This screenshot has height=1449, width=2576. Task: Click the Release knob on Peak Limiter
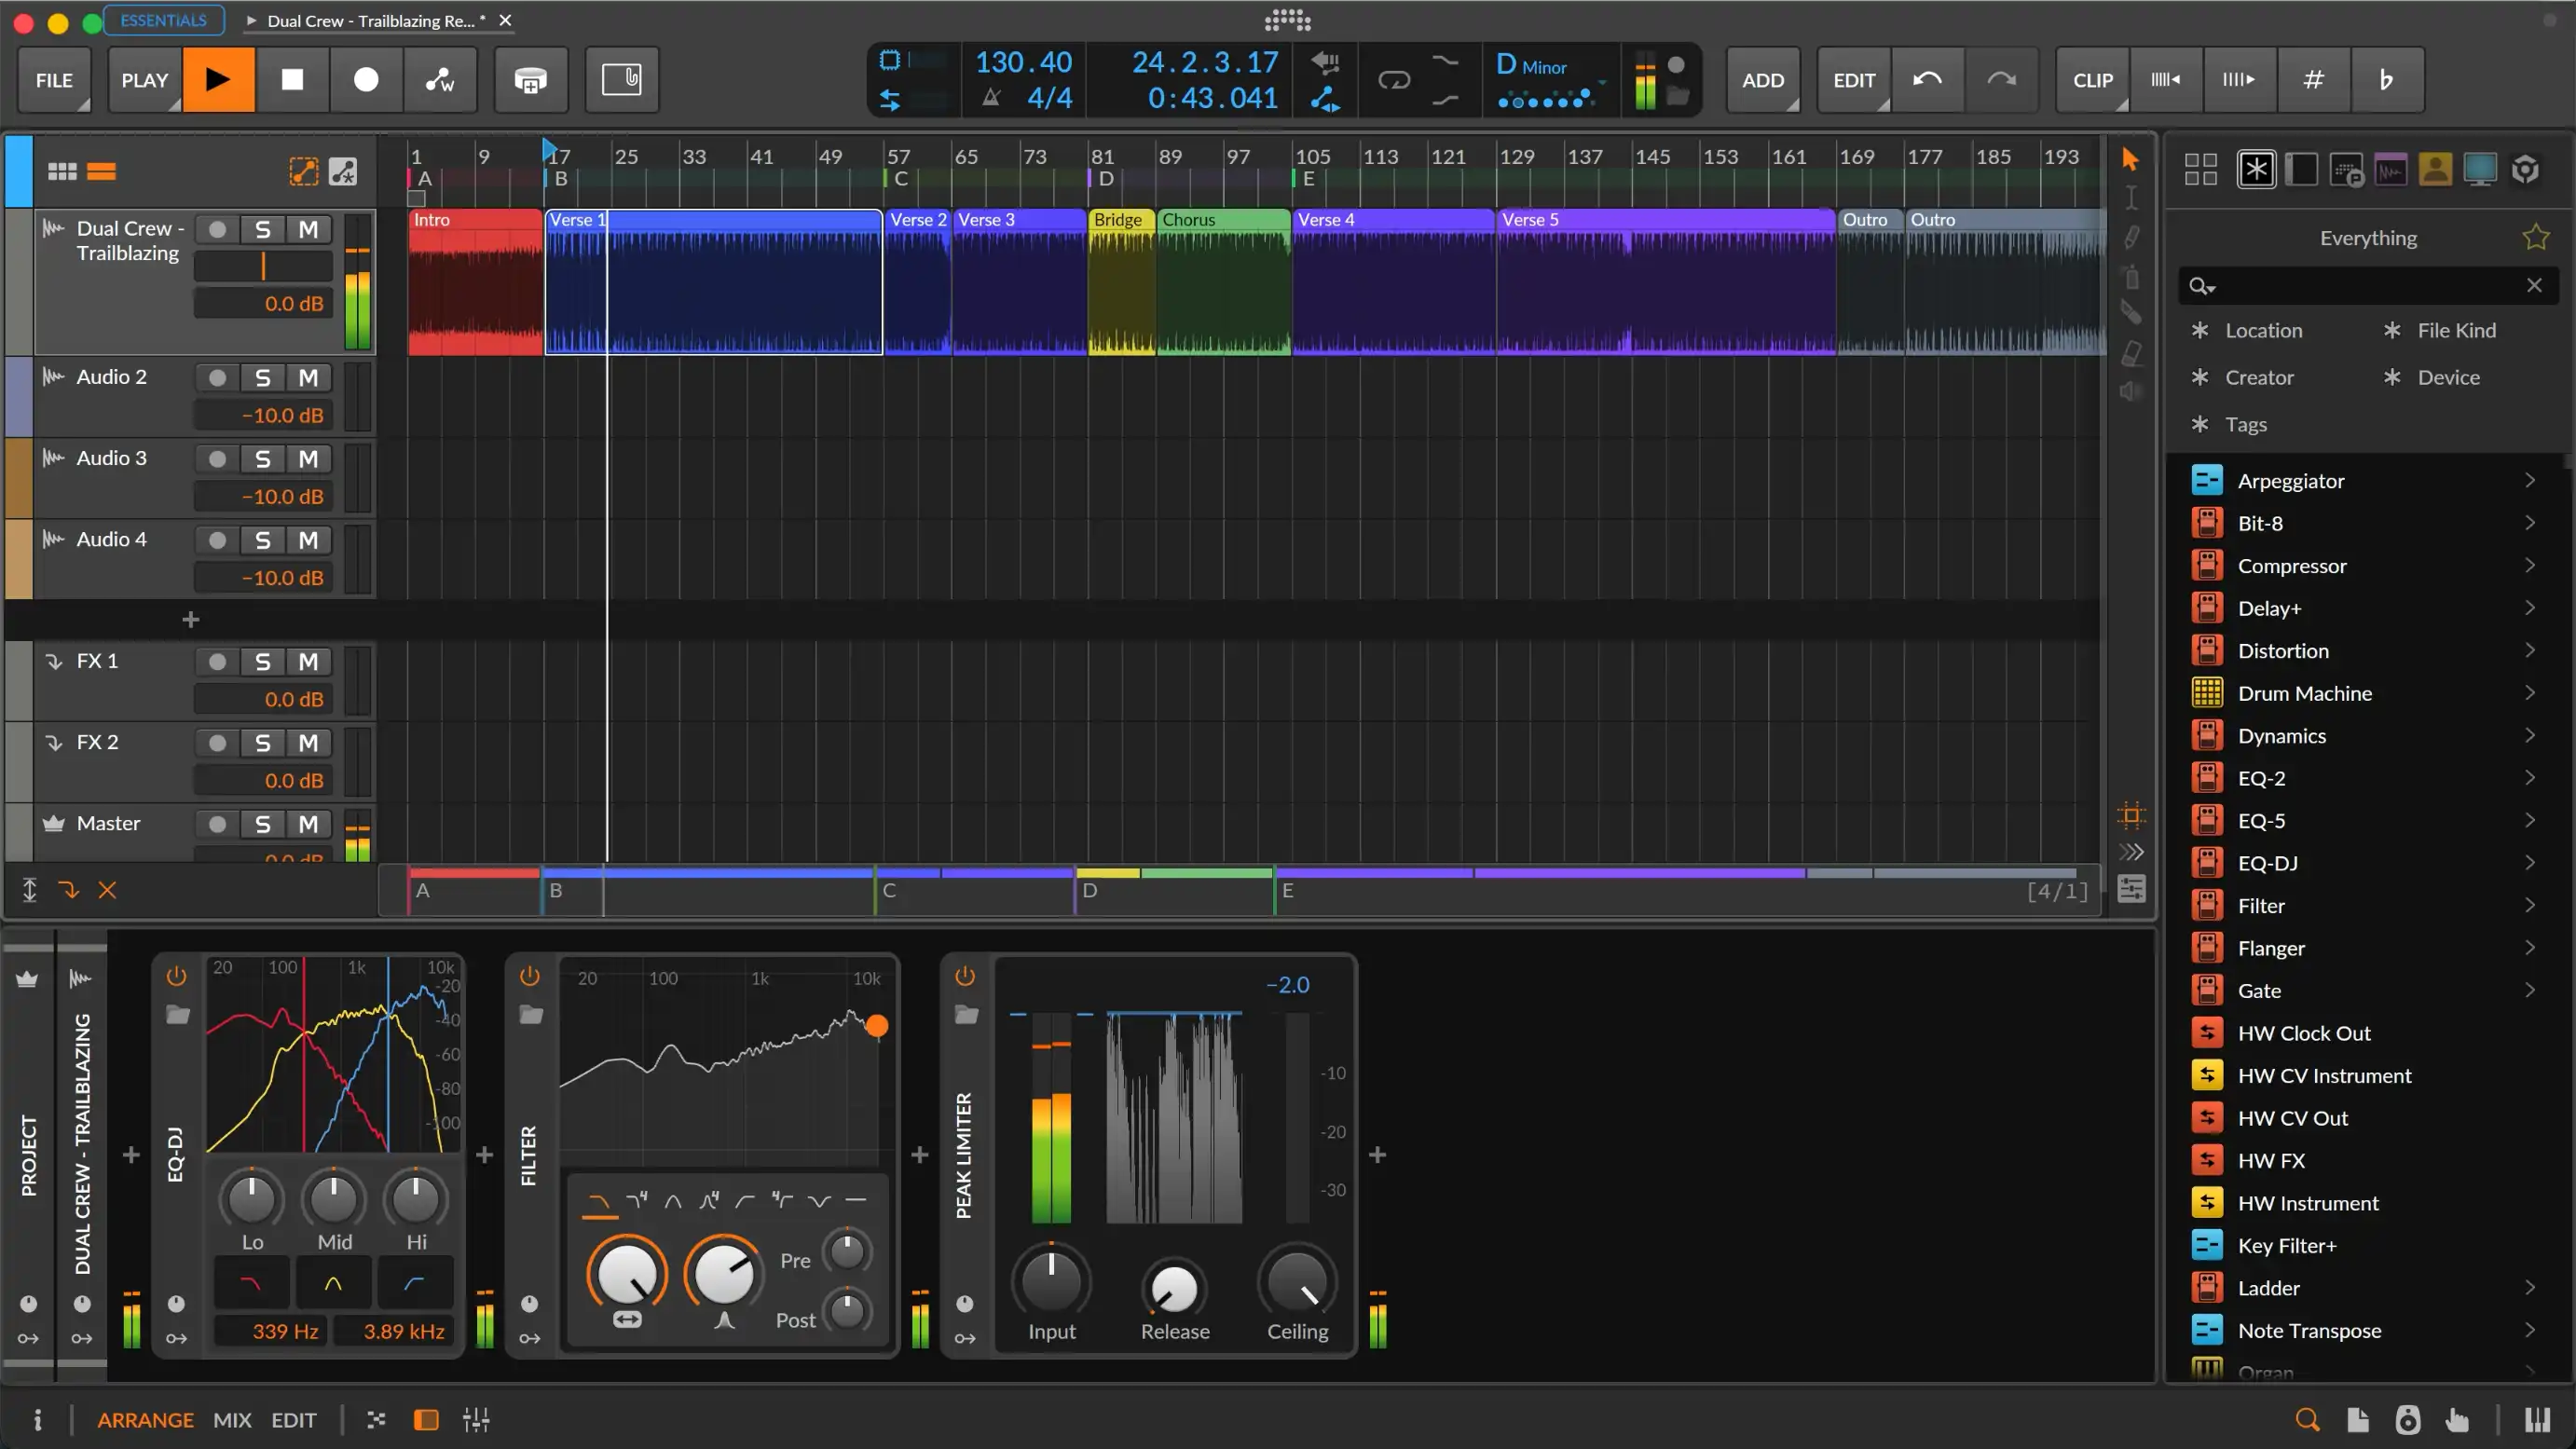point(1174,1288)
